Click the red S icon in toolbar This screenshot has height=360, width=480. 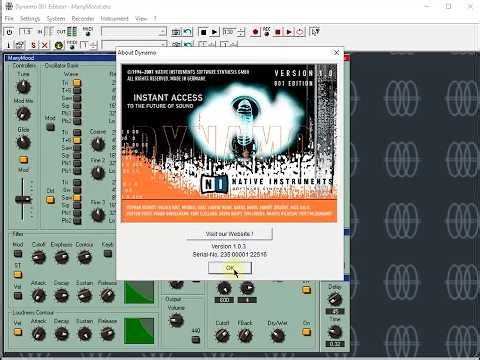33,45
